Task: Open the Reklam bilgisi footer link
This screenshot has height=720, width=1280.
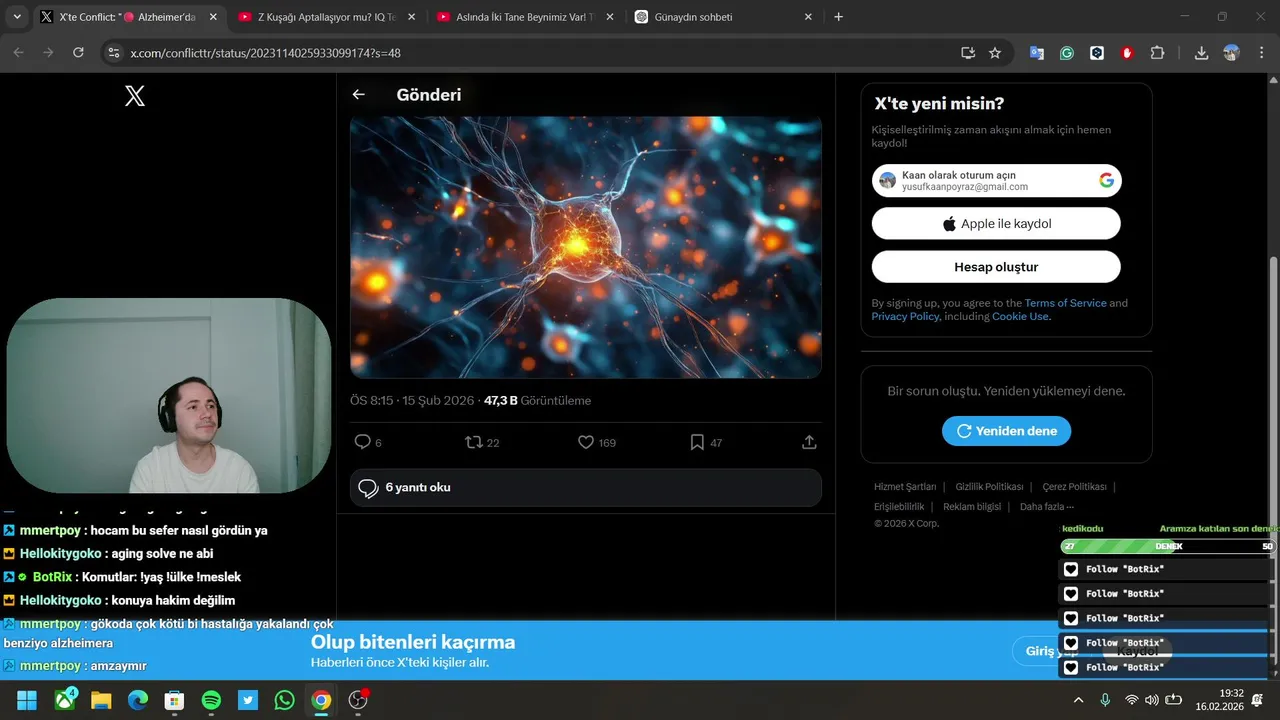Action: [x=972, y=507]
